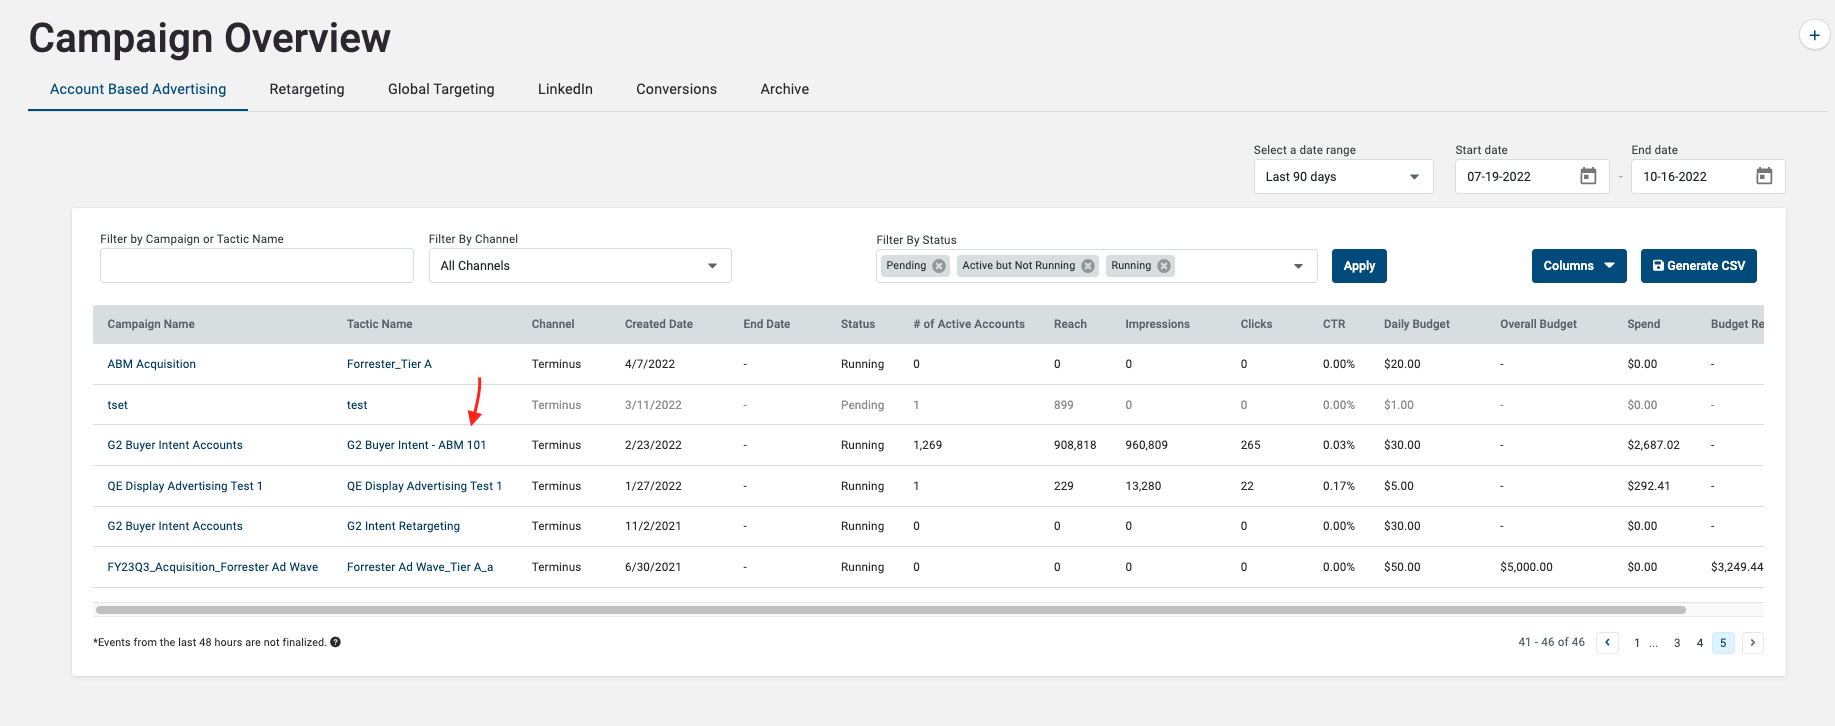This screenshot has width=1835, height=726.
Task: Click the # of Active Accounts header
Action: (x=969, y=324)
